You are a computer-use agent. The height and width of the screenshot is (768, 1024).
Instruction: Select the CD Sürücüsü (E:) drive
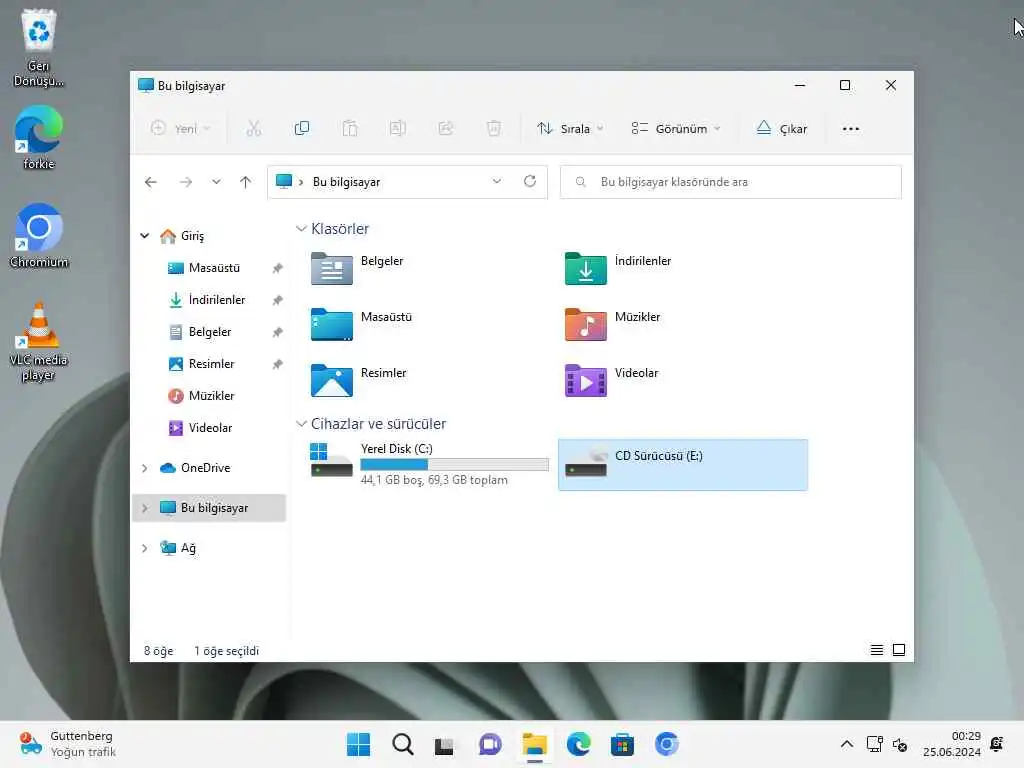(683, 464)
